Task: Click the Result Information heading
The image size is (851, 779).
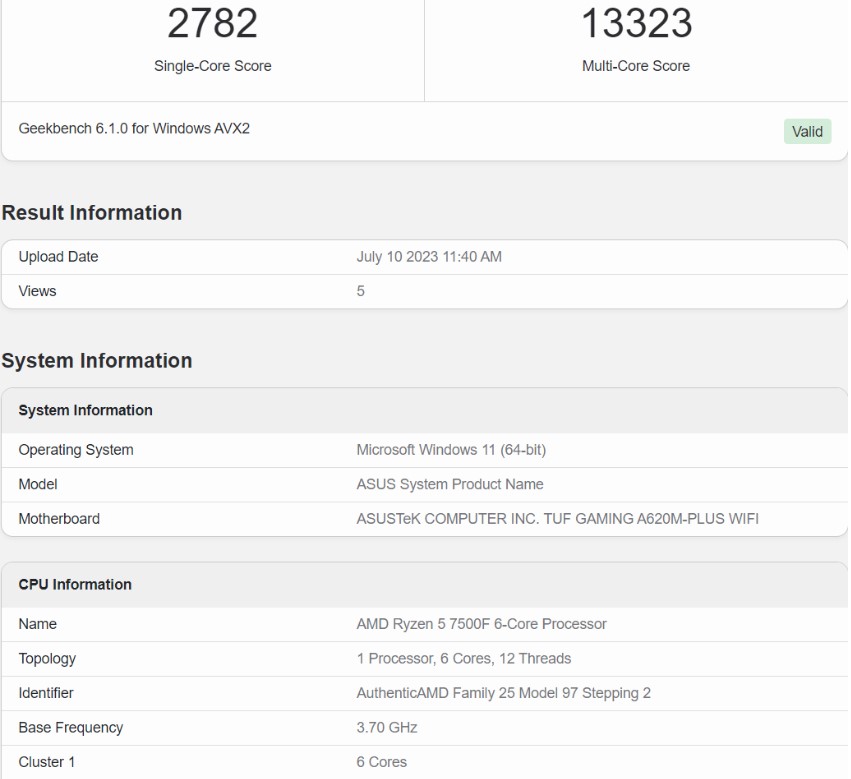Action: [92, 213]
